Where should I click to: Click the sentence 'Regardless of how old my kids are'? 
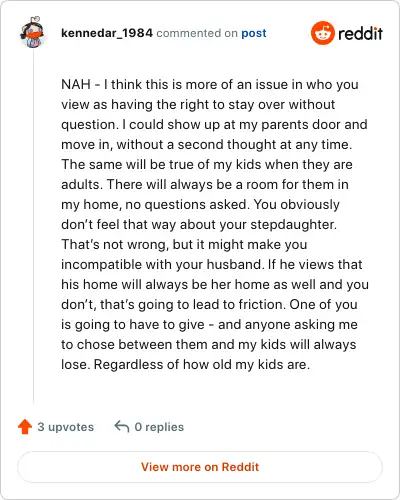(200, 364)
